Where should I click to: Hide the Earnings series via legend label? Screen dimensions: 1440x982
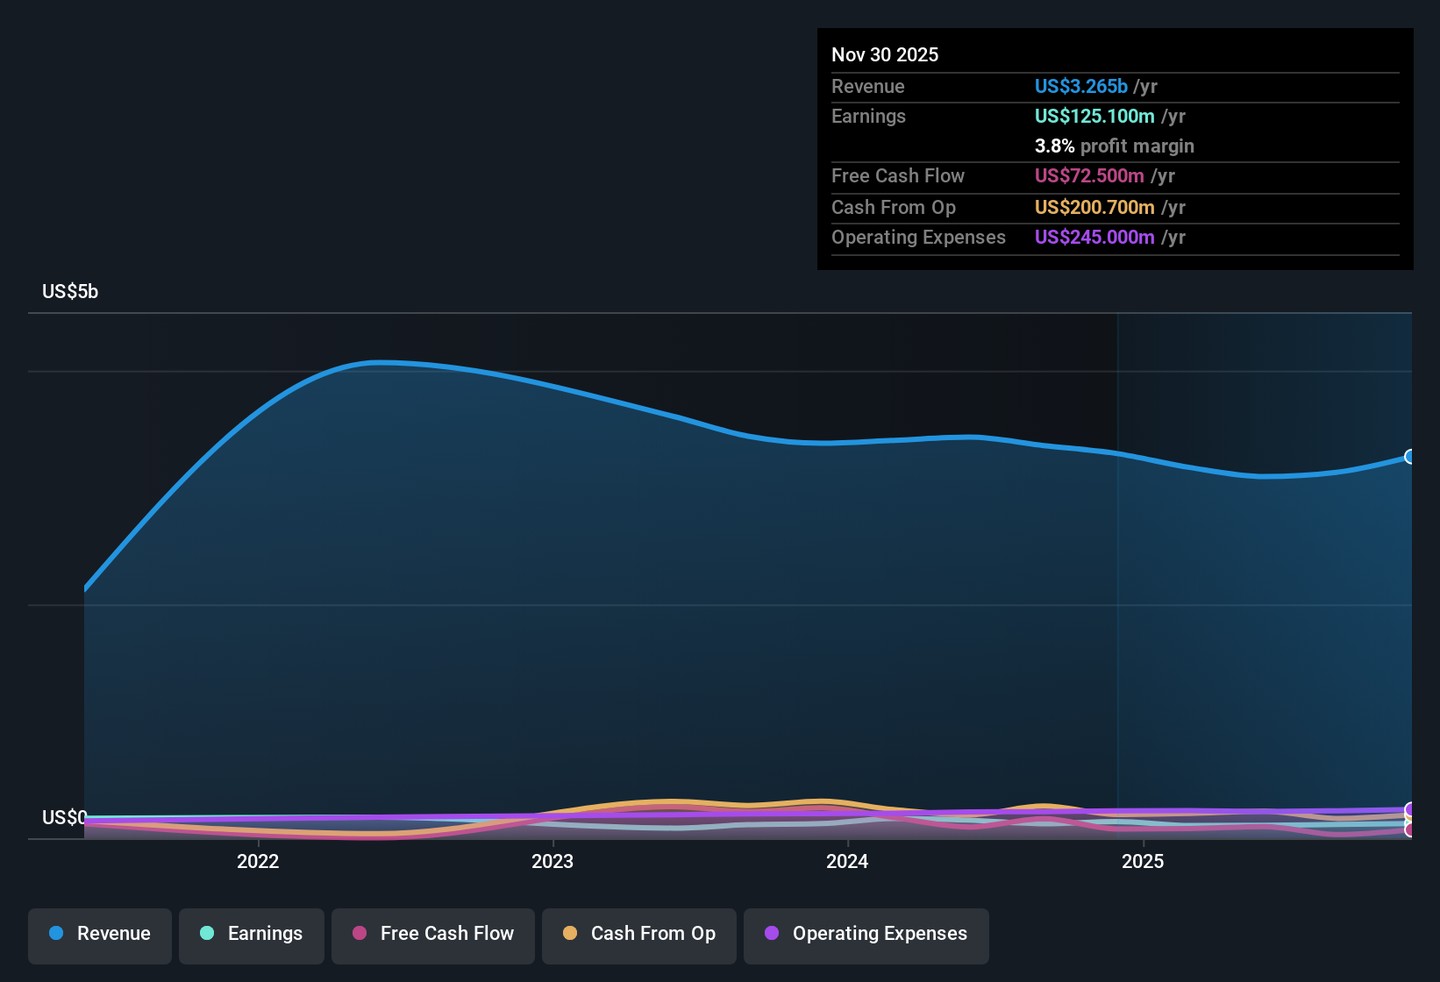(x=265, y=933)
